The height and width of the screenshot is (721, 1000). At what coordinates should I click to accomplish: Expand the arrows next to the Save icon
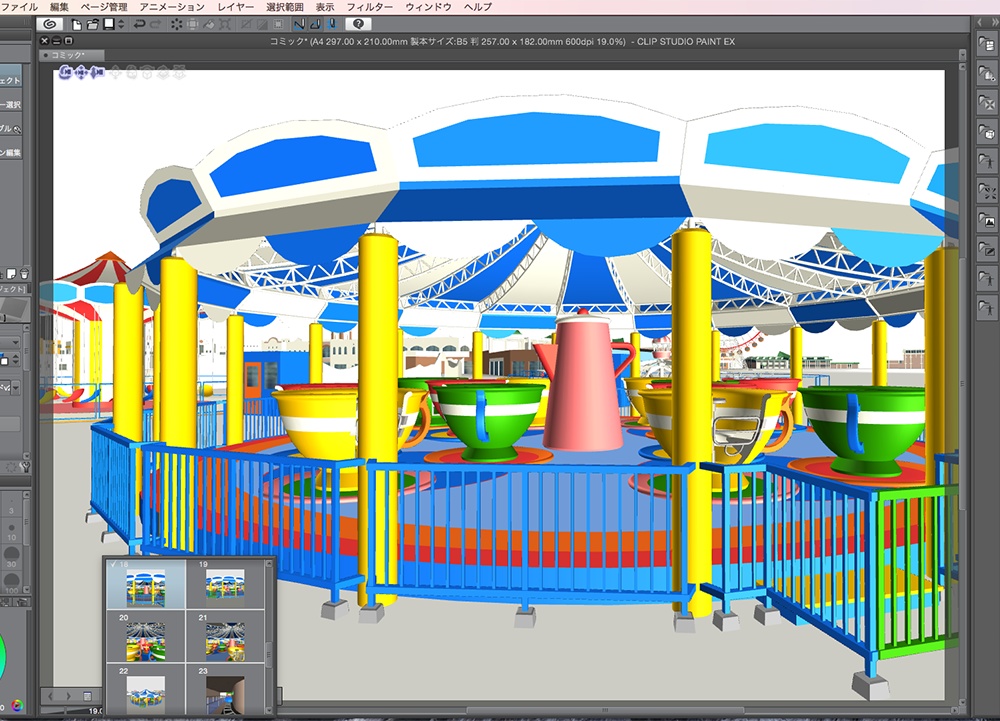point(120,23)
